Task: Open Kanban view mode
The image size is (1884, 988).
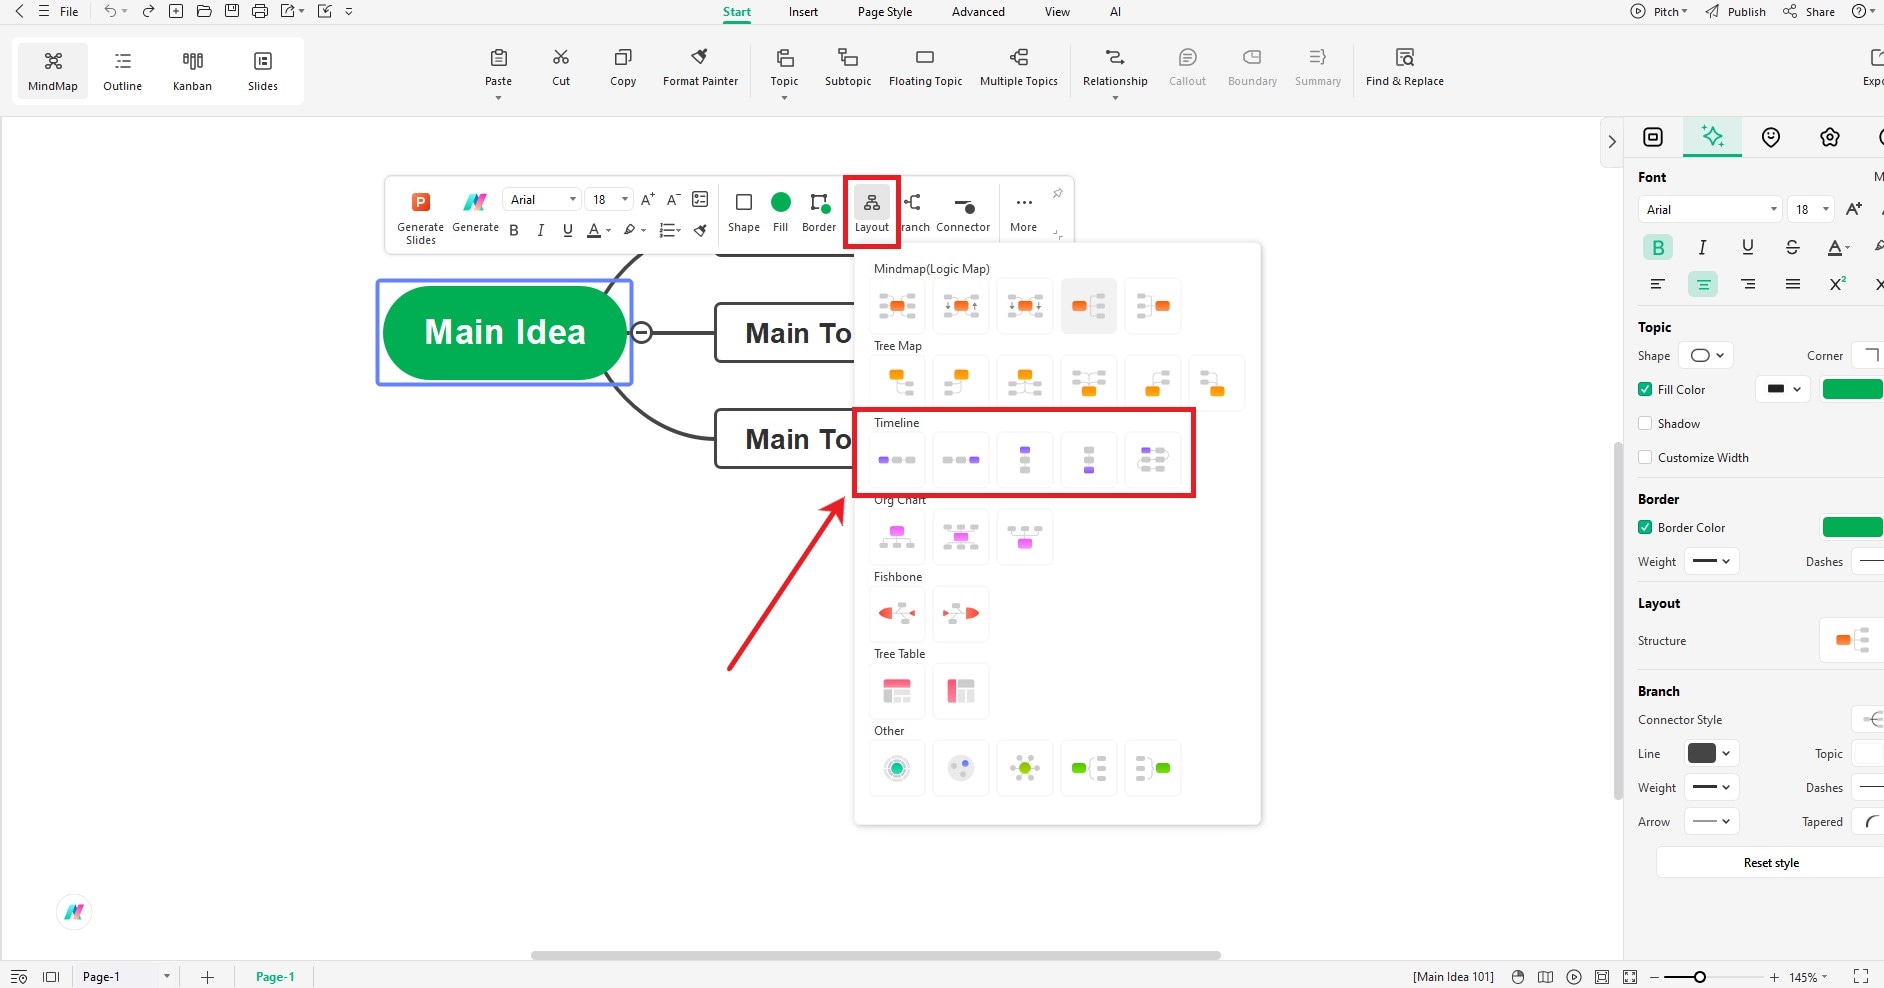Action: tap(192, 70)
